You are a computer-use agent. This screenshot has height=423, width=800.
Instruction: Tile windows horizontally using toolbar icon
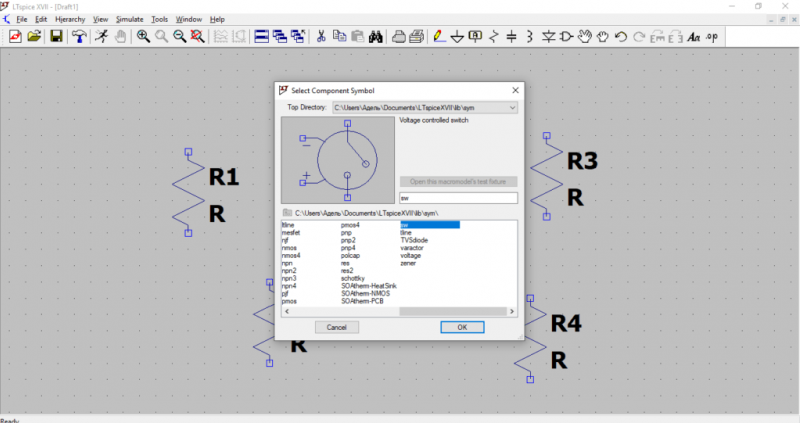click(x=262, y=36)
